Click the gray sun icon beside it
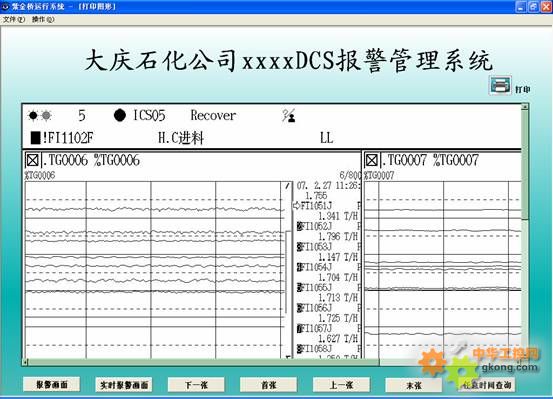The width and height of the screenshot is (553, 399). point(47,115)
